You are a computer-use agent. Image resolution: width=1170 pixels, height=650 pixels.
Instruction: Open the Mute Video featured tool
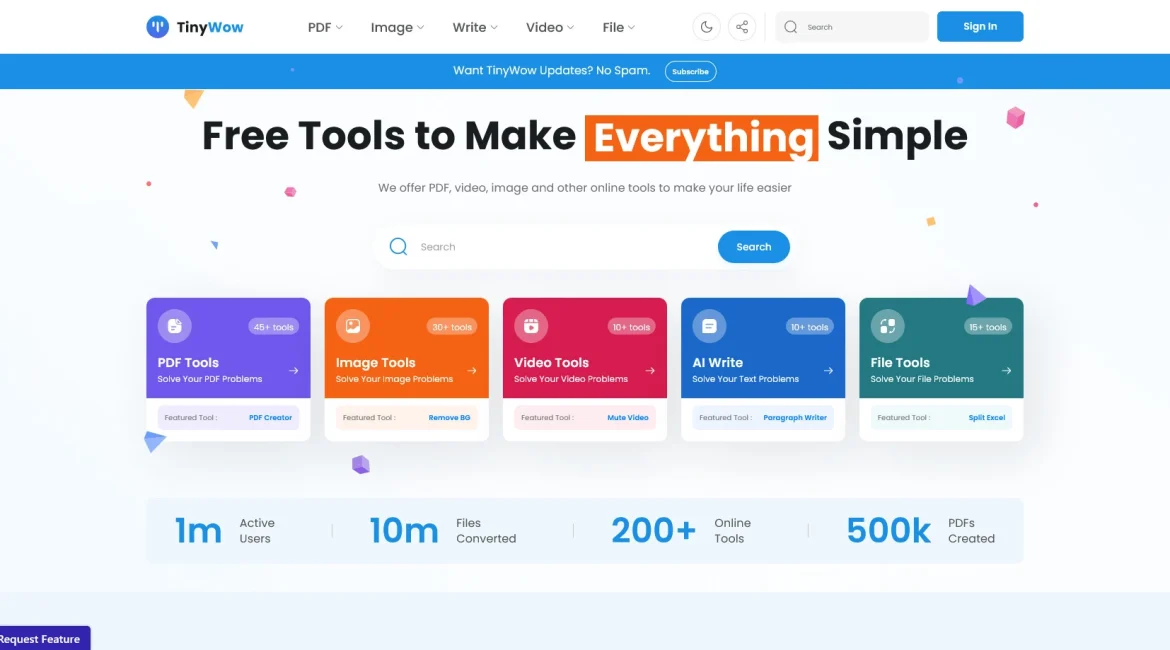(628, 418)
